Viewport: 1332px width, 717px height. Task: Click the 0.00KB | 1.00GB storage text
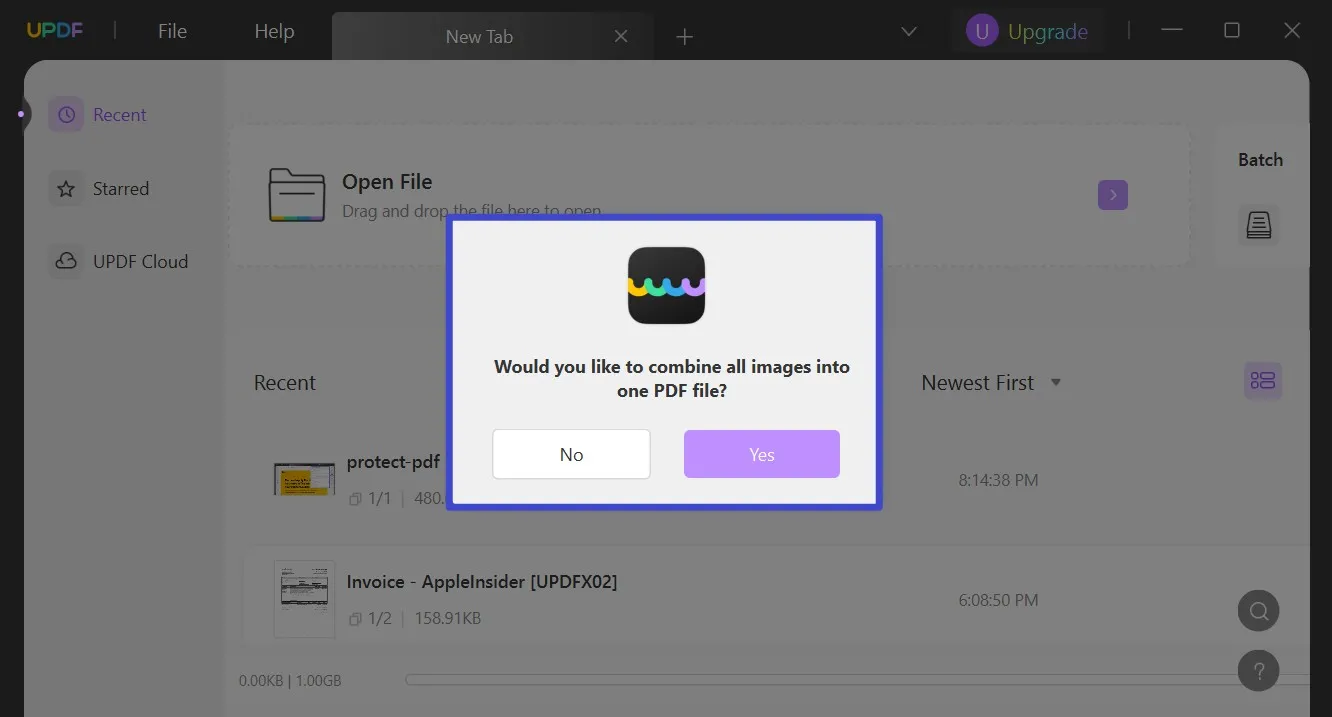[x=290, y=681]
